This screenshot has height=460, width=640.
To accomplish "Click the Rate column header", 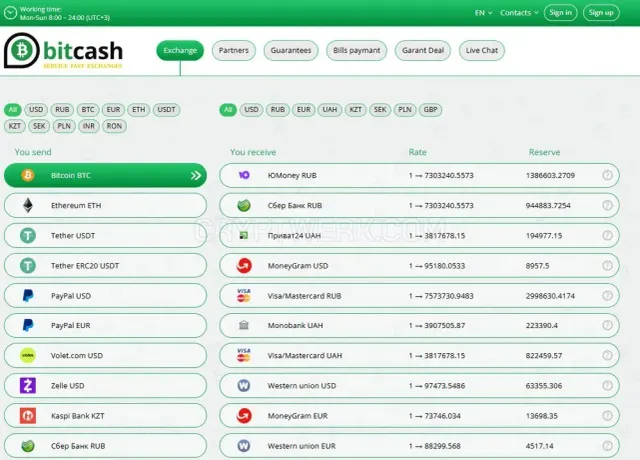I will [417, 152].
